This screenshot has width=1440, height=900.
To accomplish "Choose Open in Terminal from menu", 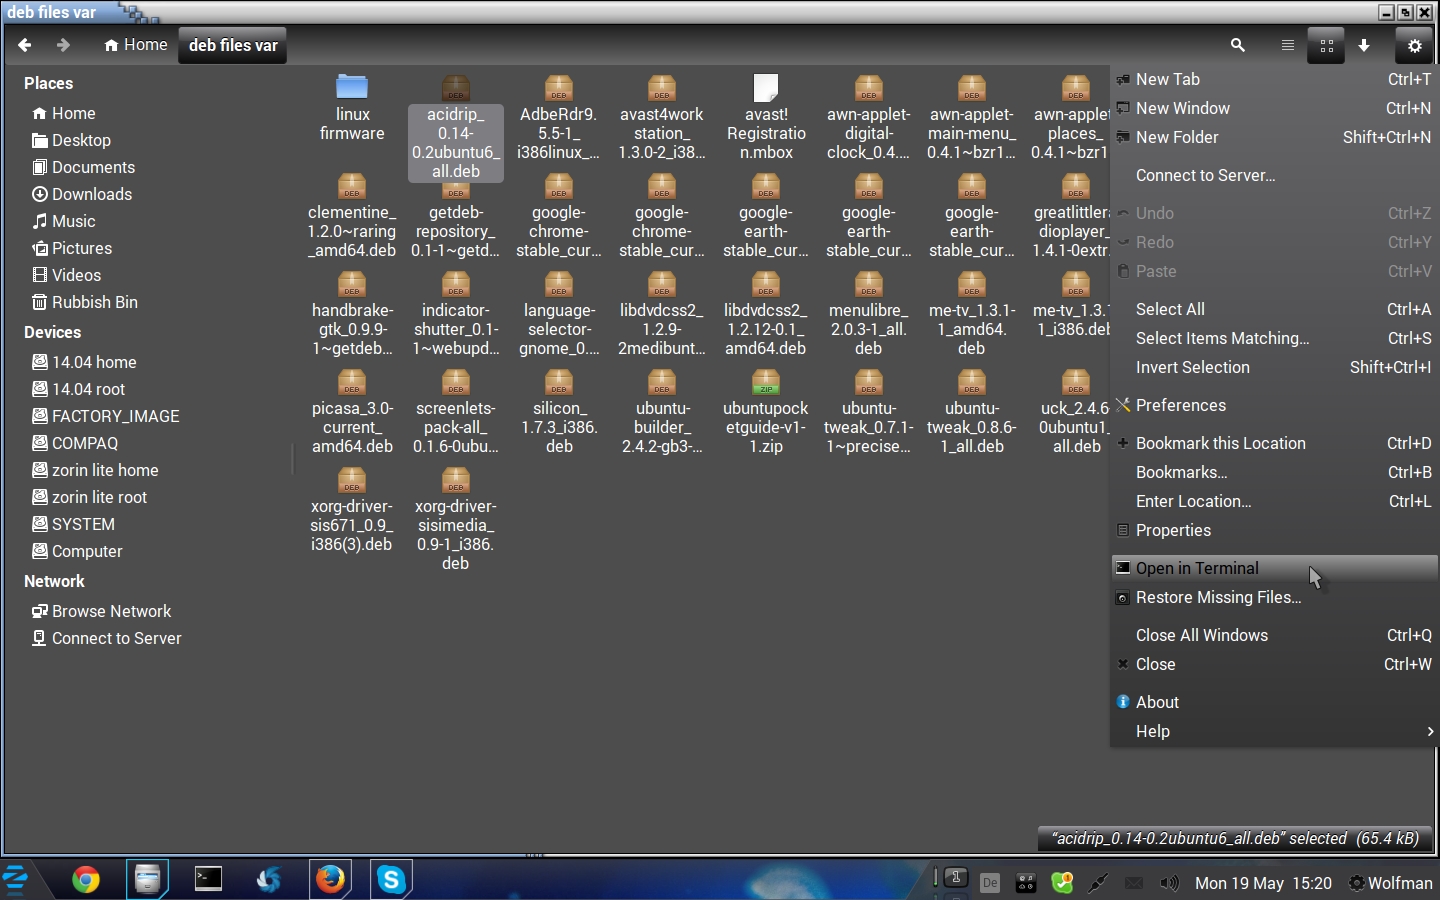I will tap(1197, 568).
